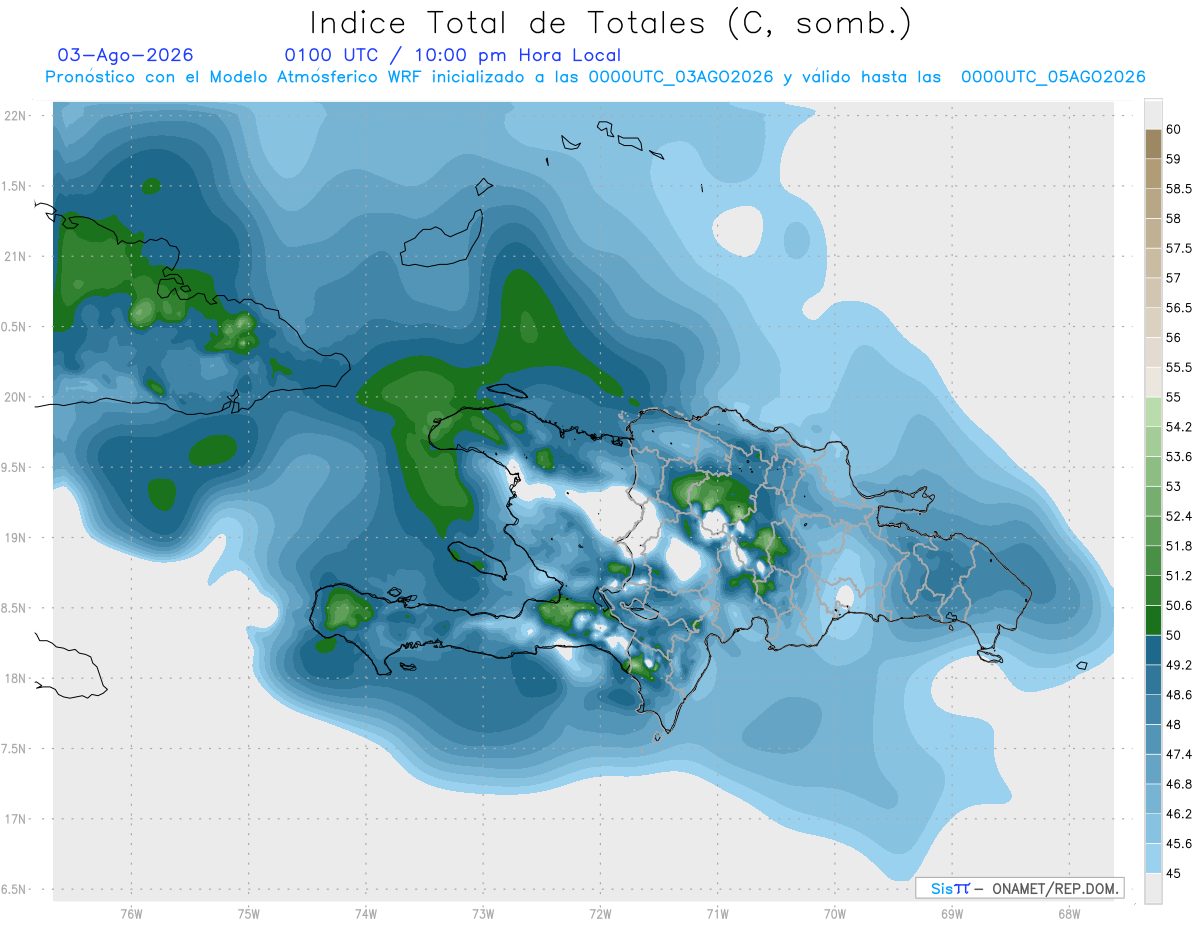Image resolution: width=1200 pixels, height=927 pixels.
Task: Click the "45" value on the color scale
Action: click(x=1174, y=873)
